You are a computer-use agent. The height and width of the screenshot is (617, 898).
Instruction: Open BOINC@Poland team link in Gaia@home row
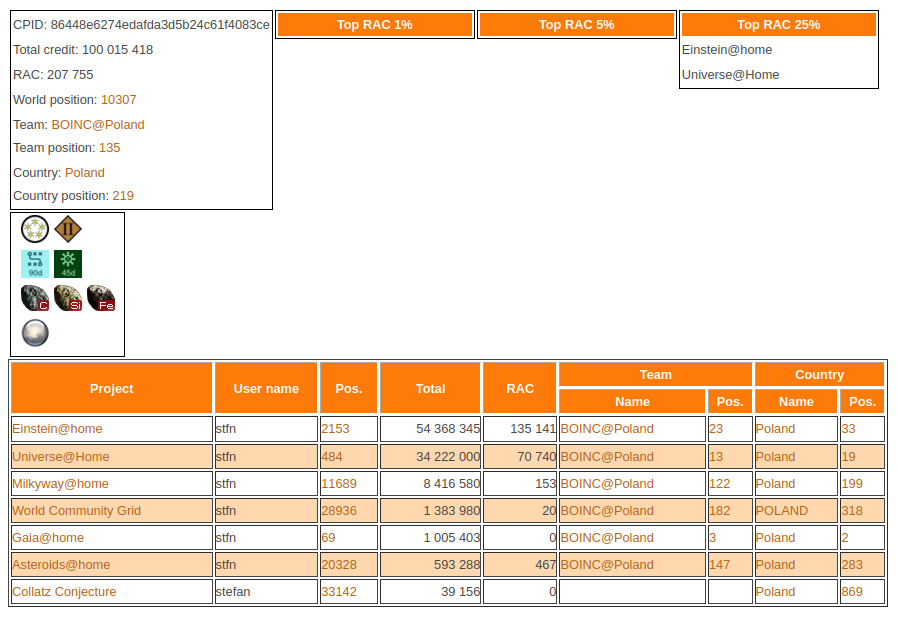pyautogui.click(x=607, y=537)
